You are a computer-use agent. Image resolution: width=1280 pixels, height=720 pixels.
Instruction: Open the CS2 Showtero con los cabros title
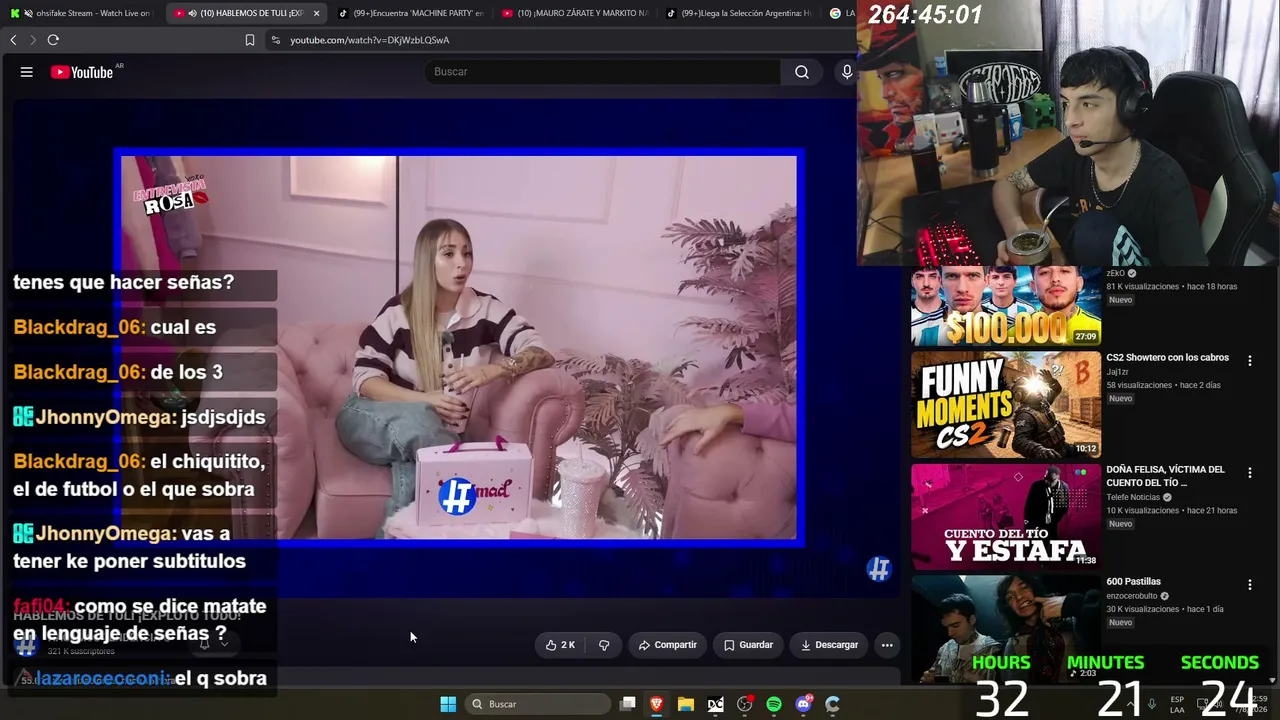pos(1167,358)
